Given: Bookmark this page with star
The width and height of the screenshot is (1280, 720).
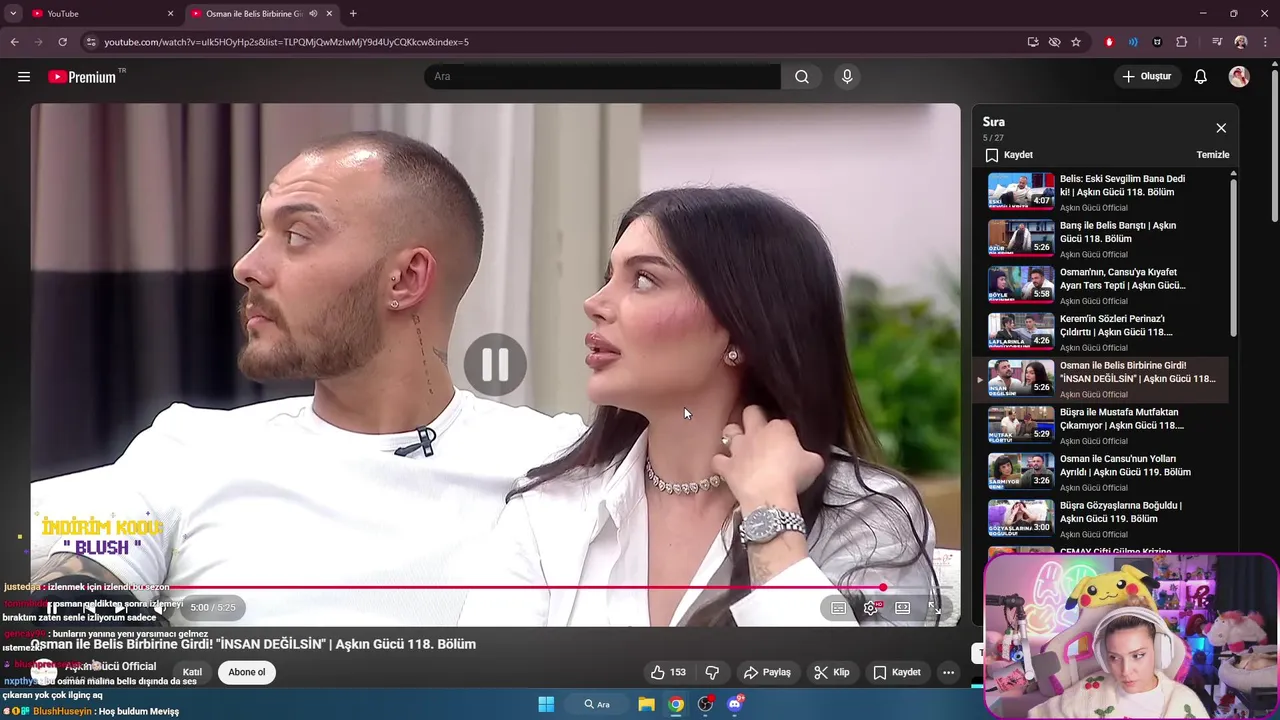Looking at the screenshot, I should click(1076, 42).
